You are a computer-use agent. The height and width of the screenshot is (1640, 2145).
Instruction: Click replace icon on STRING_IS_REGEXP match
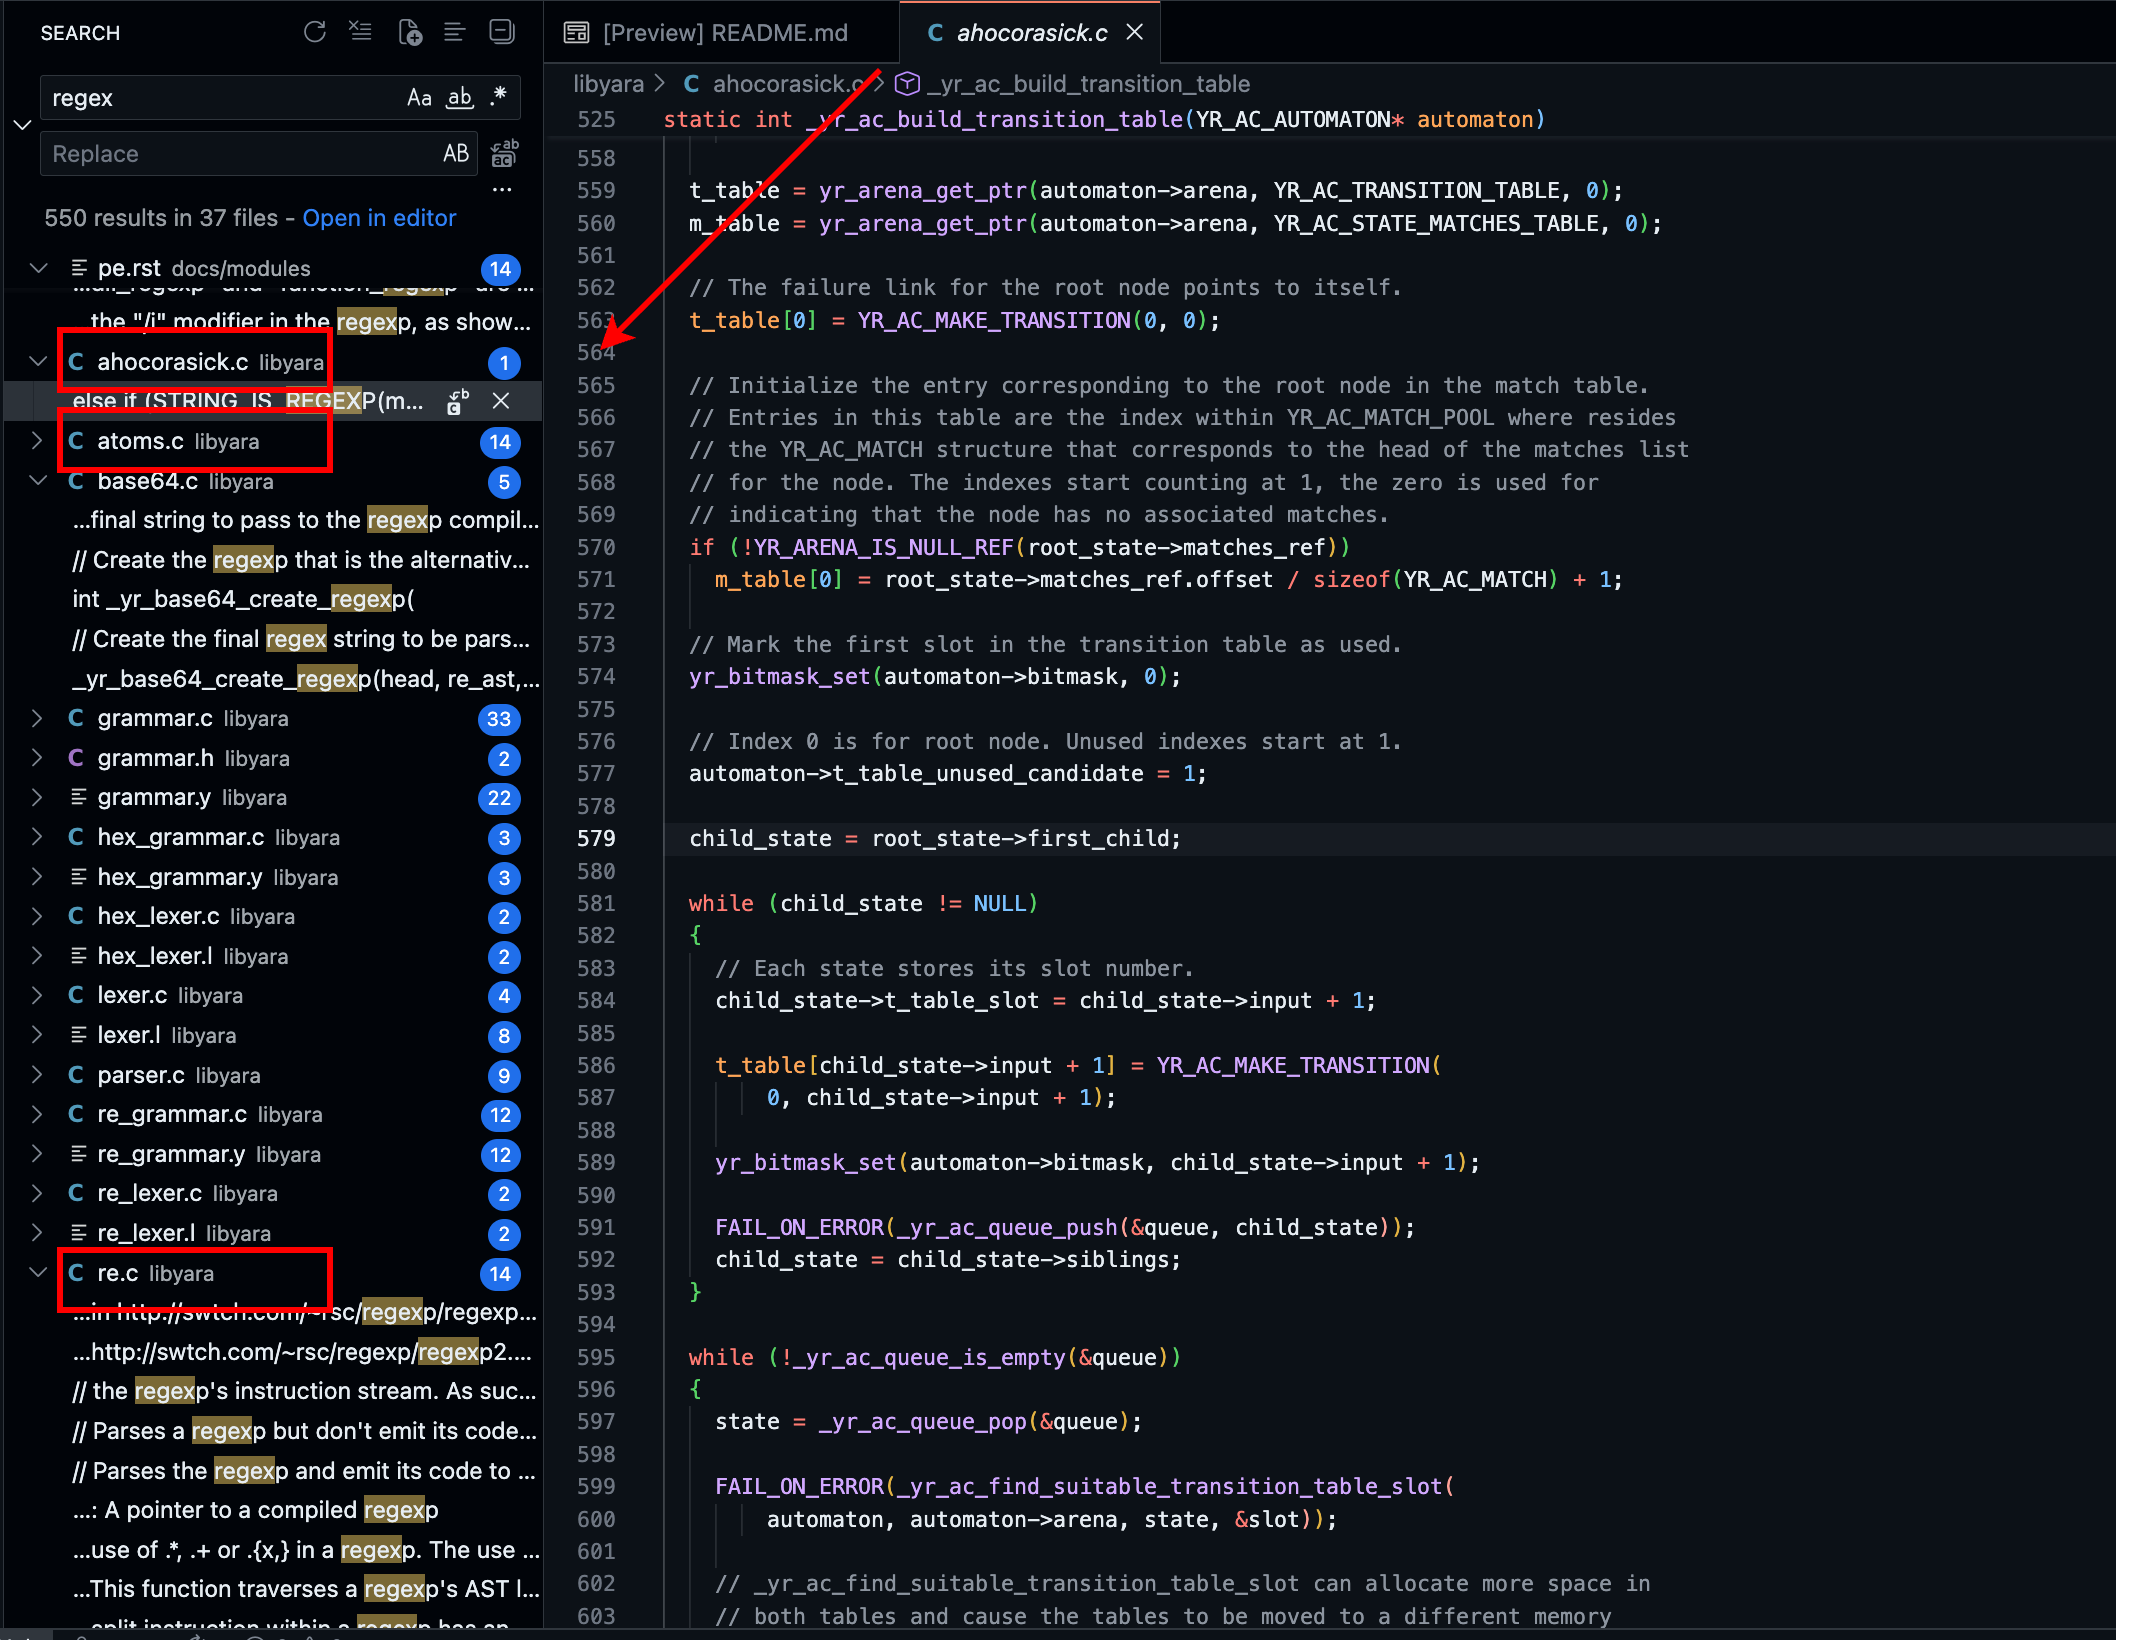[458, 401]
